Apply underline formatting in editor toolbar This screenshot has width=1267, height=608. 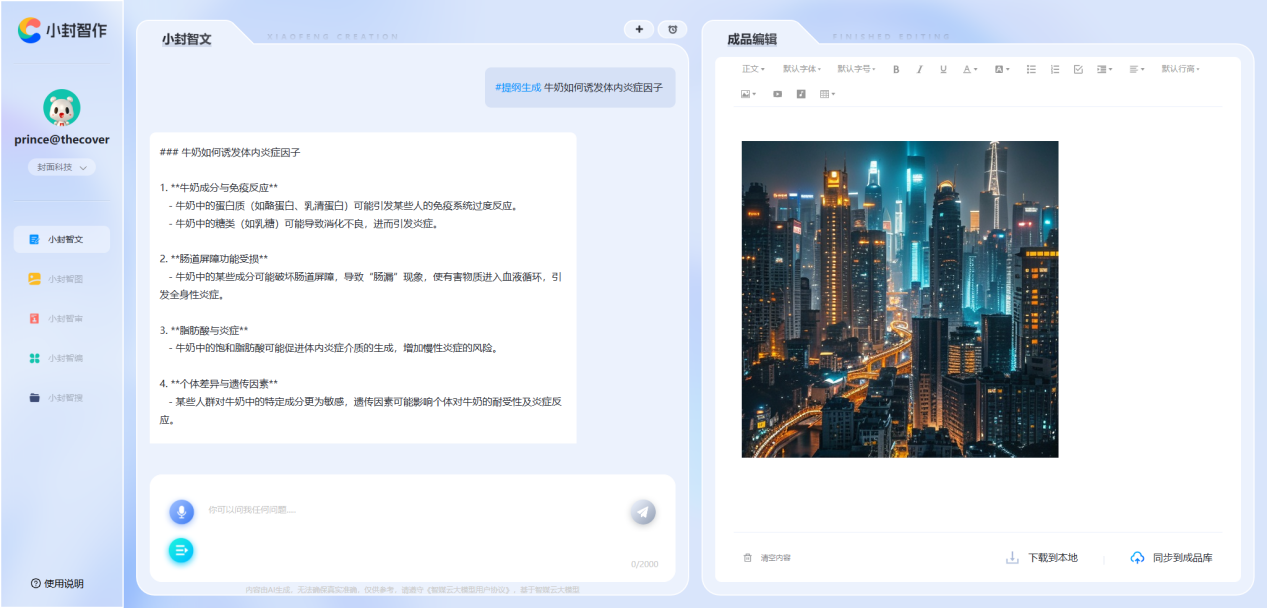943,69
